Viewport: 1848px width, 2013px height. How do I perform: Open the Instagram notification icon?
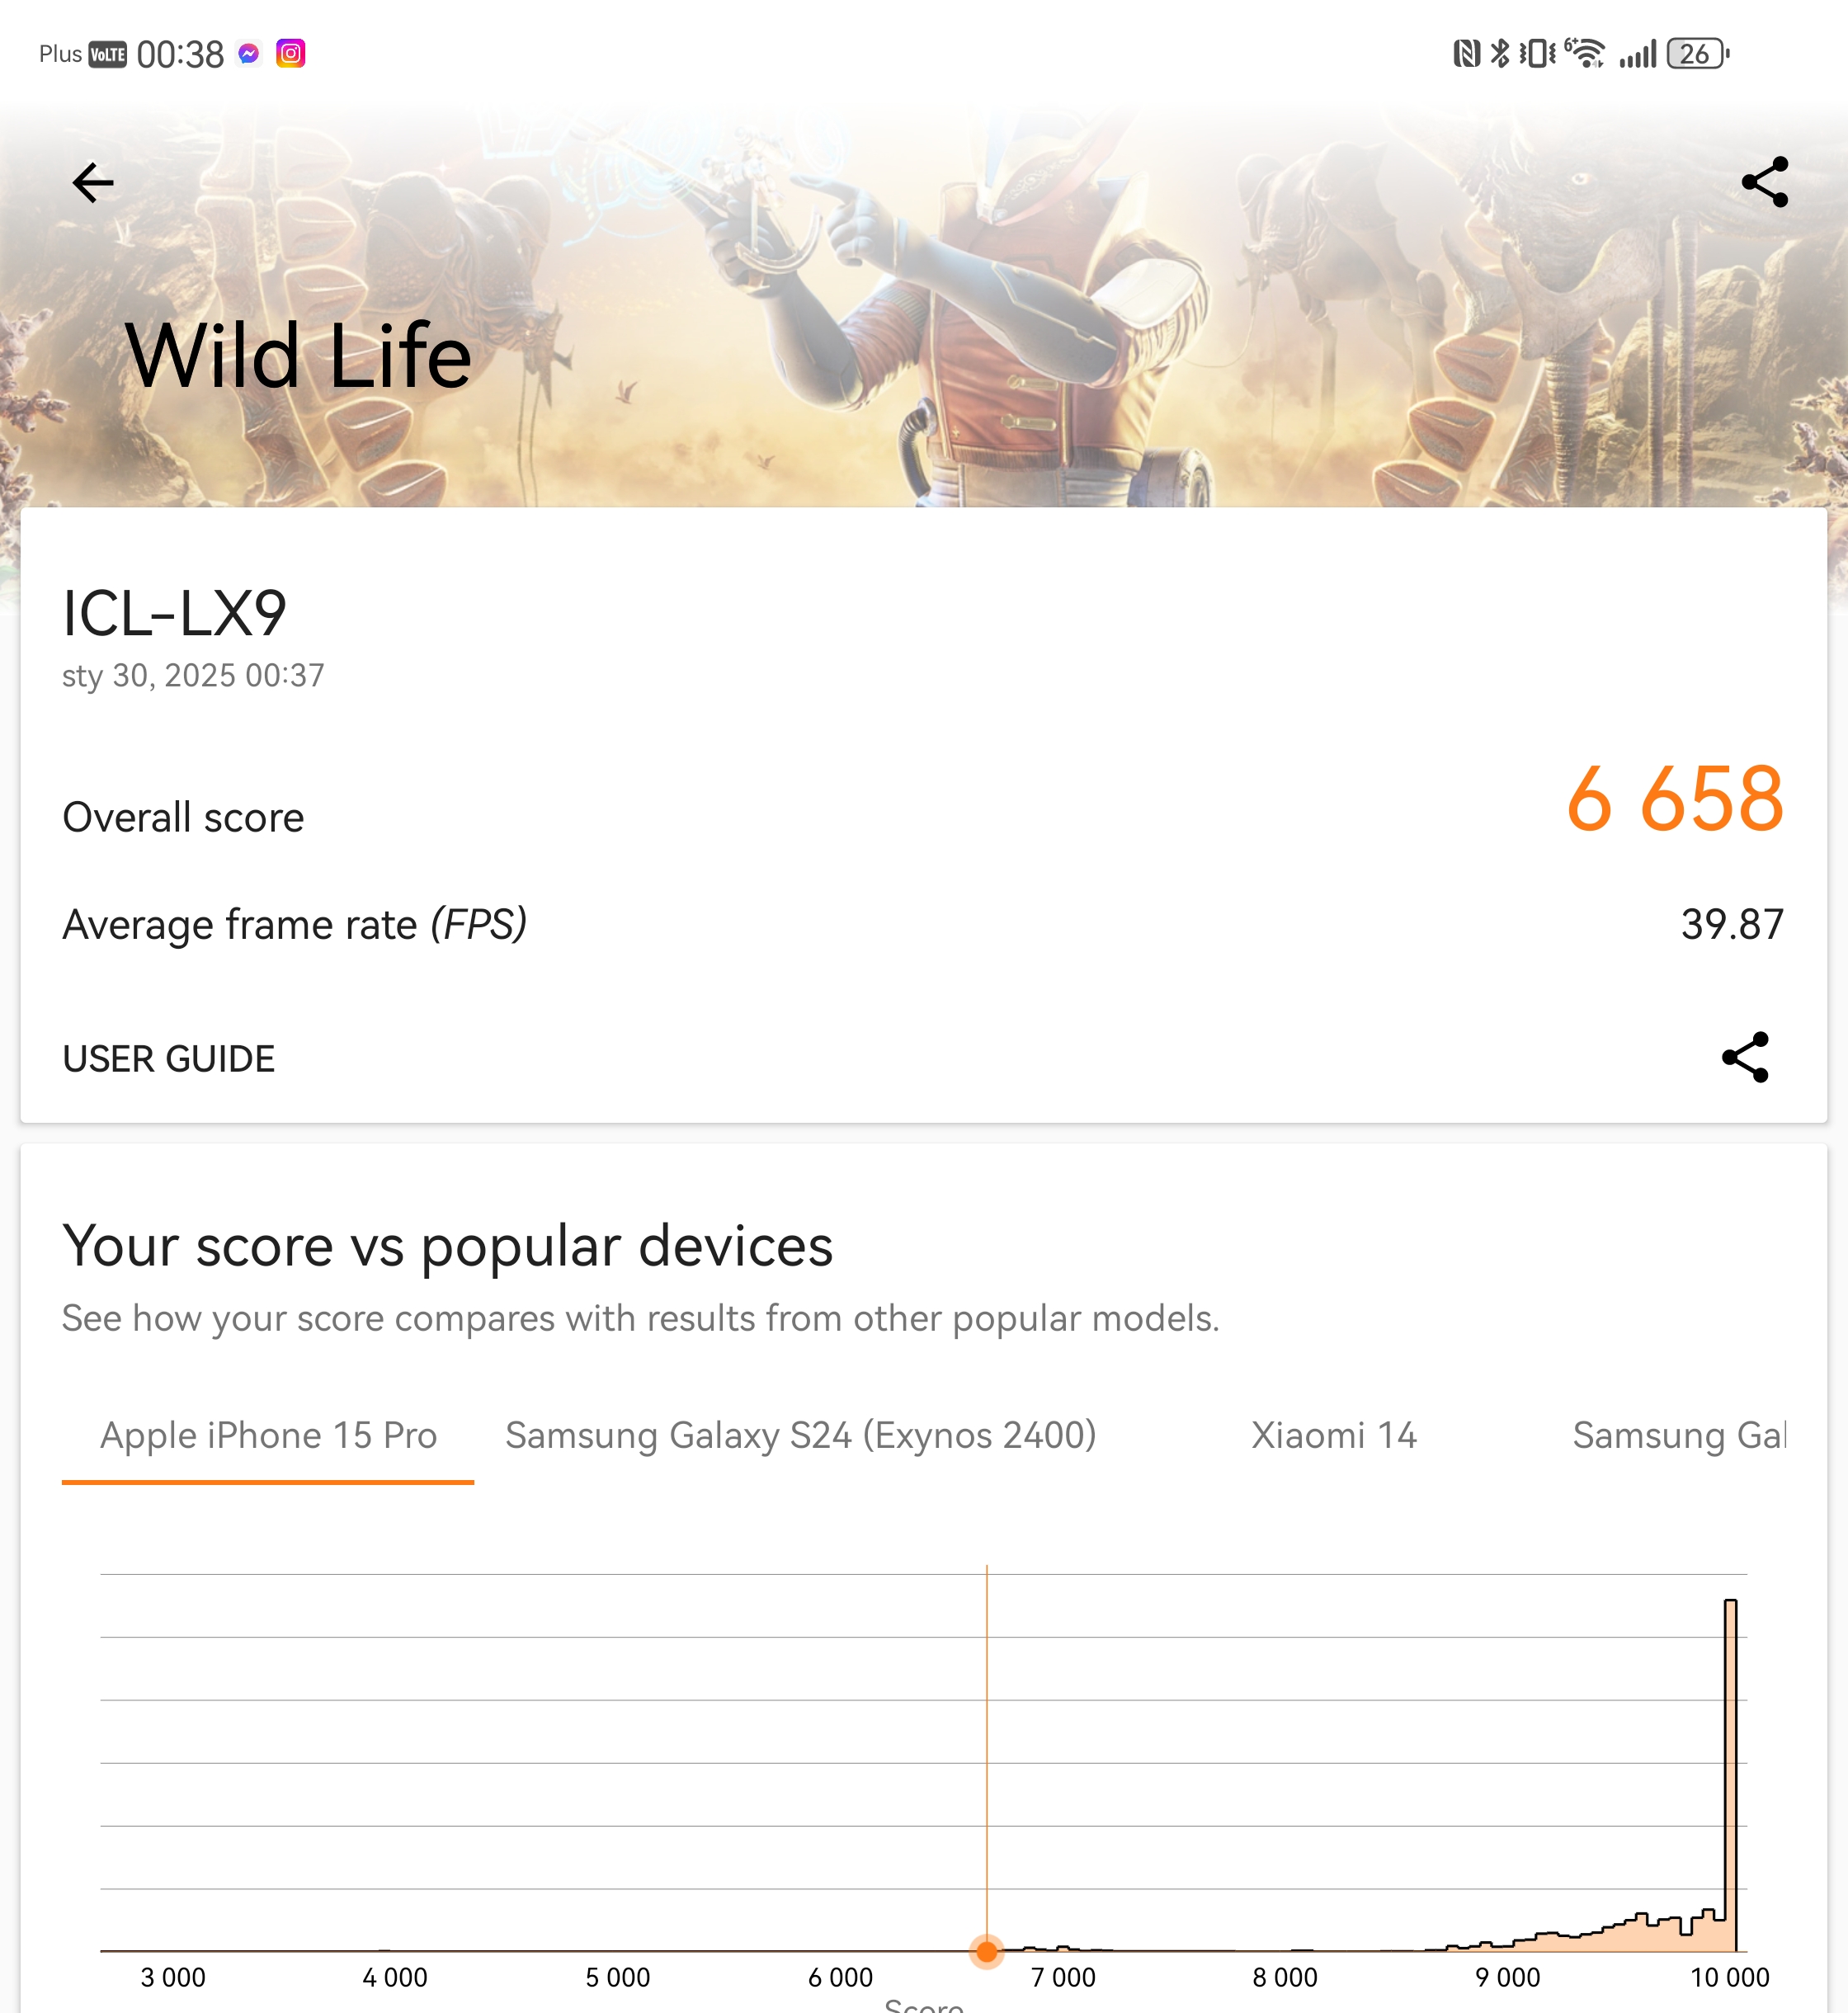tap(291, 53)
